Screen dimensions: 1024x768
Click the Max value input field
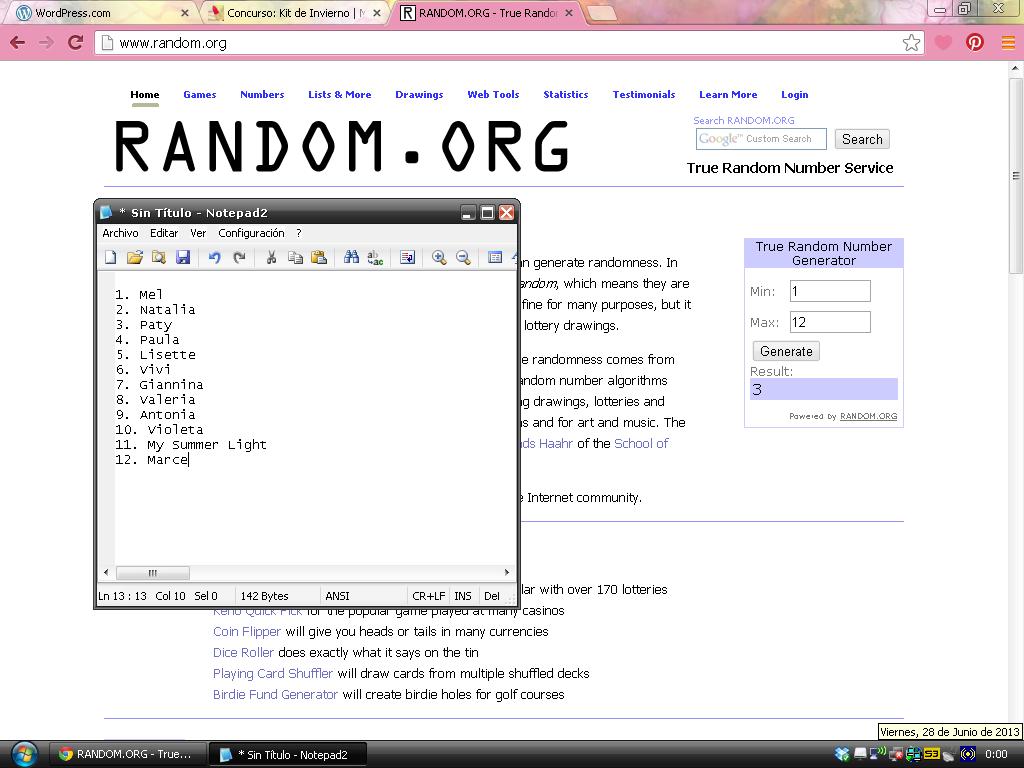pyautogui.click(x=829, y=322)
